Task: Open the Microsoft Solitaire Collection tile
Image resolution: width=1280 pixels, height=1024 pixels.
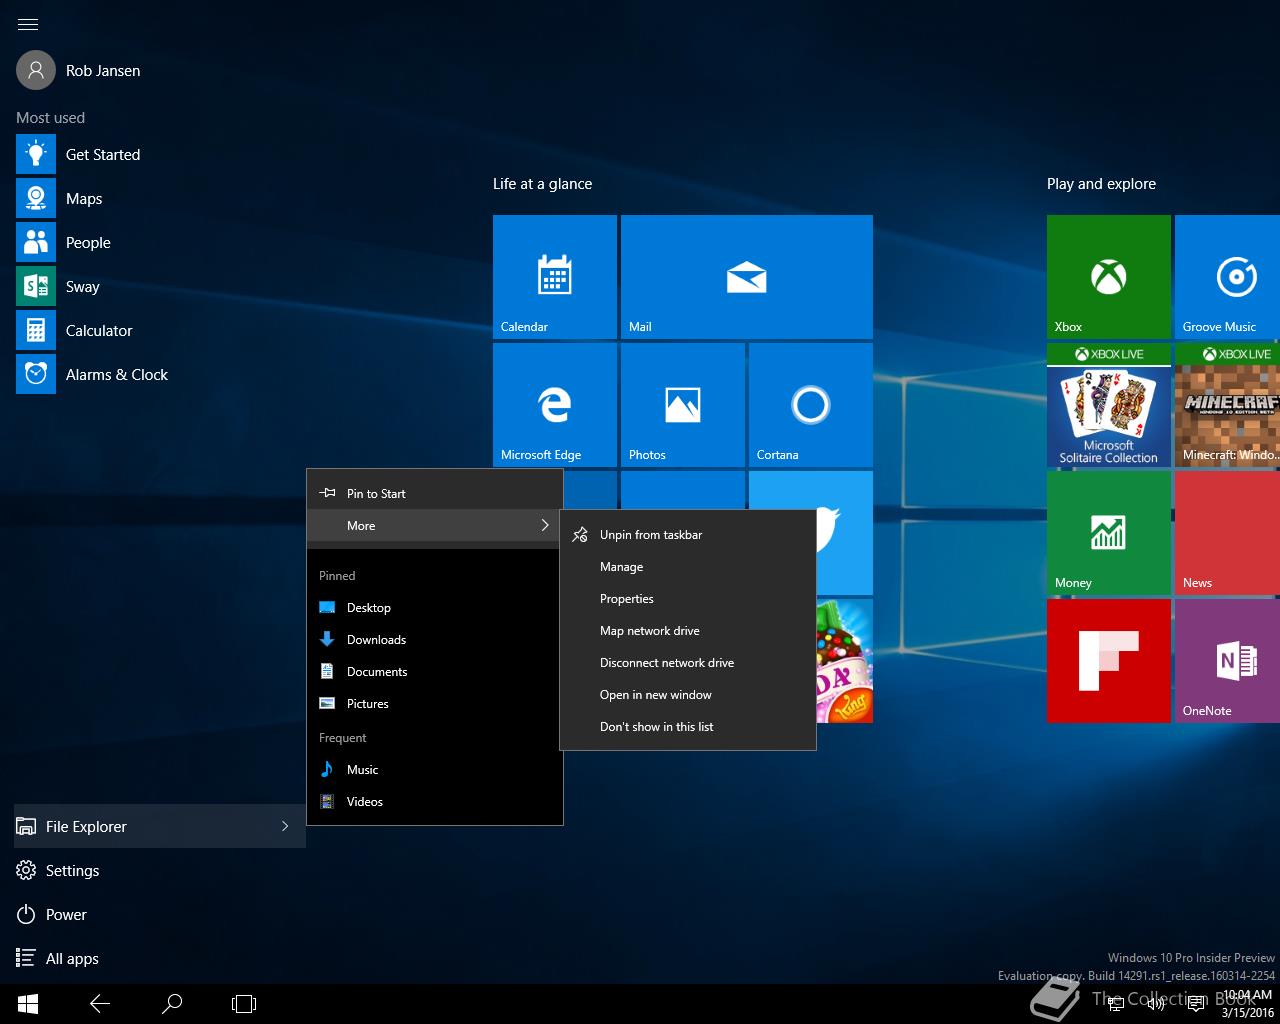Action: [x=1109, y=405]
